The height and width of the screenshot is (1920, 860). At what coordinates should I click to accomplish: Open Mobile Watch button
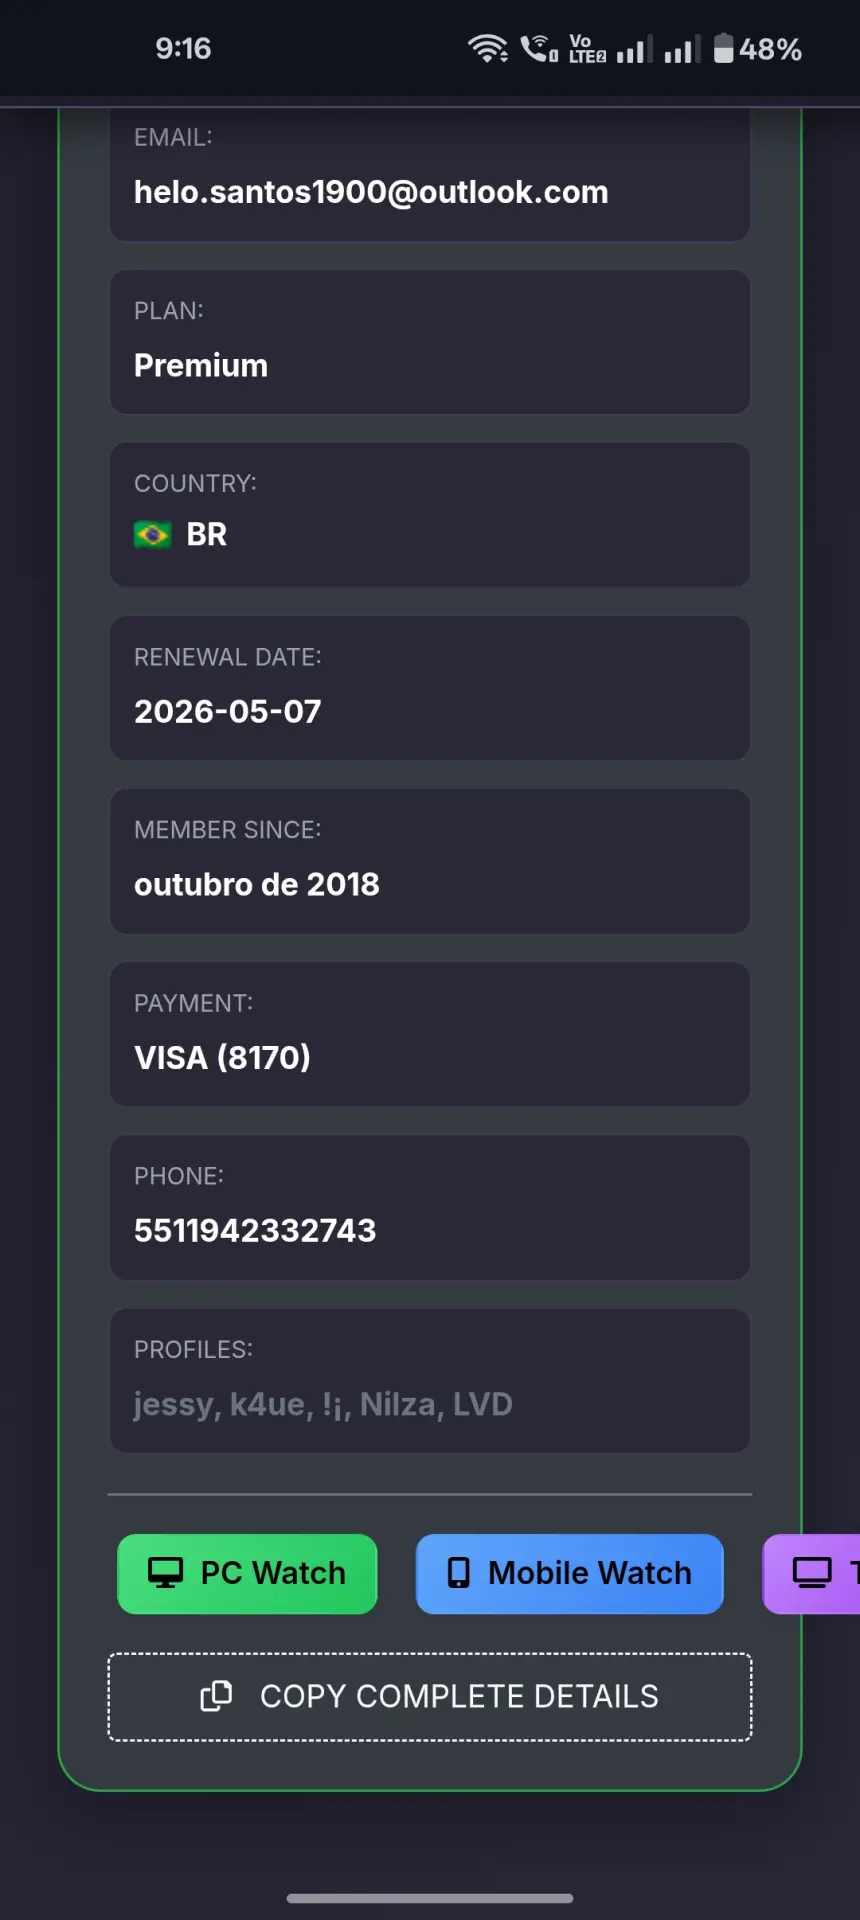click(x=569, y=1574)
